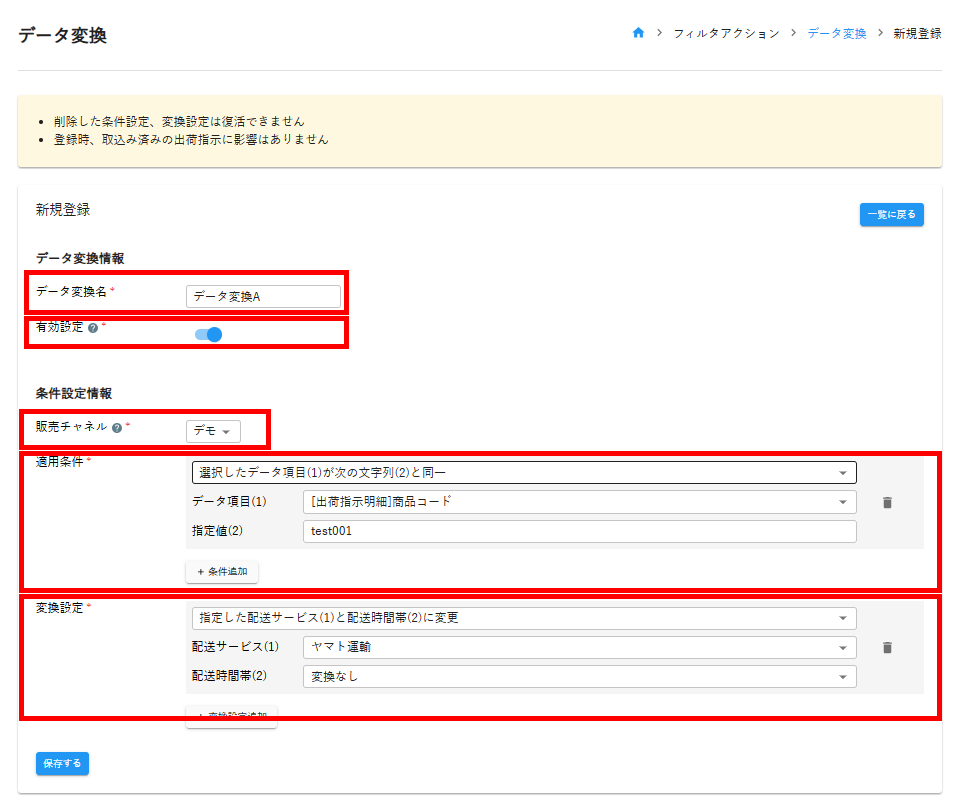Image resolution: width=970 pixels, height=803 pixels.
Task: Open データ変換 breadcrumb link
Action: click(x=837, y=33)
